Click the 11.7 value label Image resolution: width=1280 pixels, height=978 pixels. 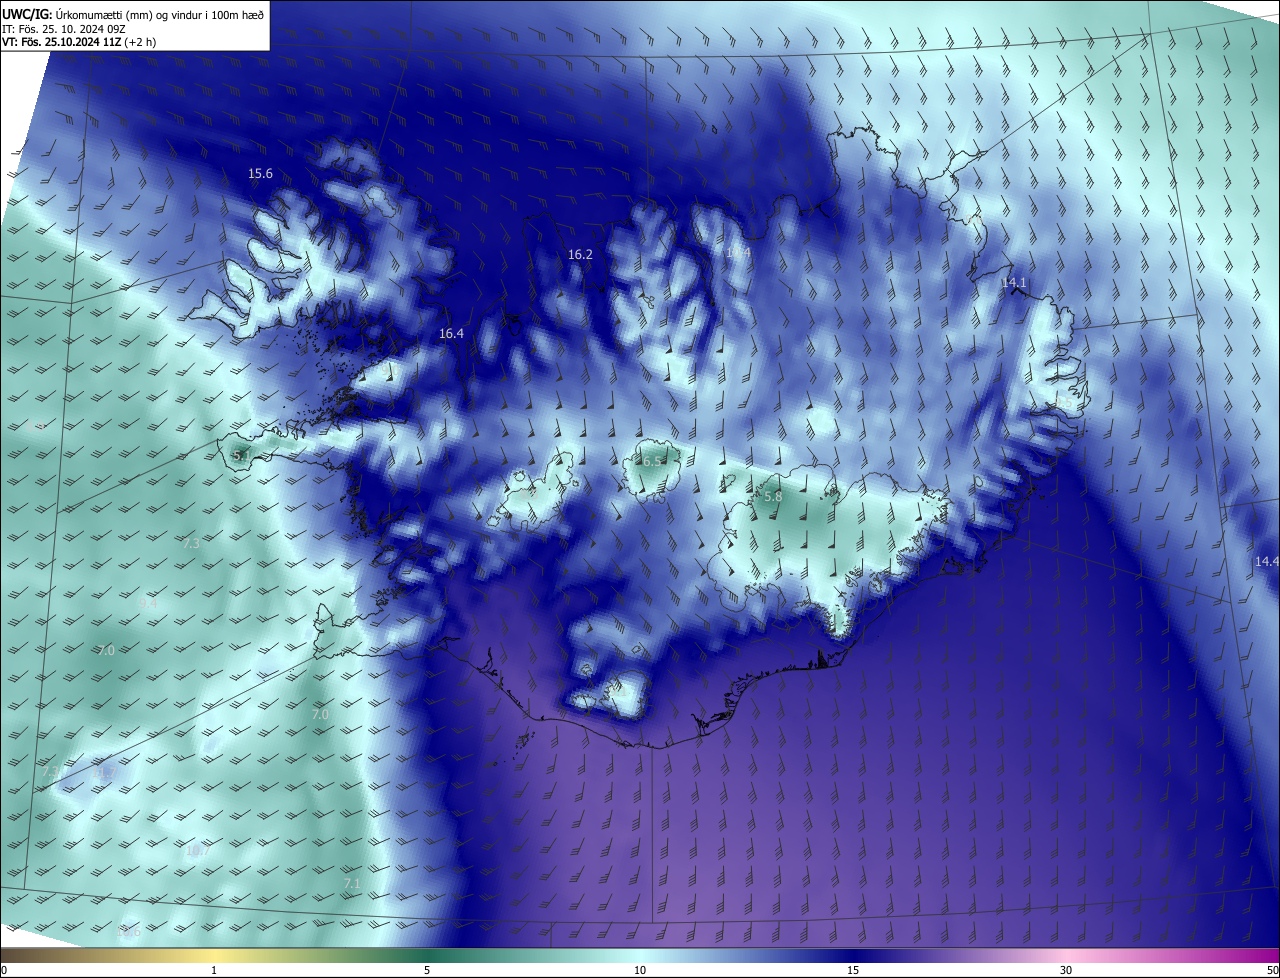(x=104, y=773)
